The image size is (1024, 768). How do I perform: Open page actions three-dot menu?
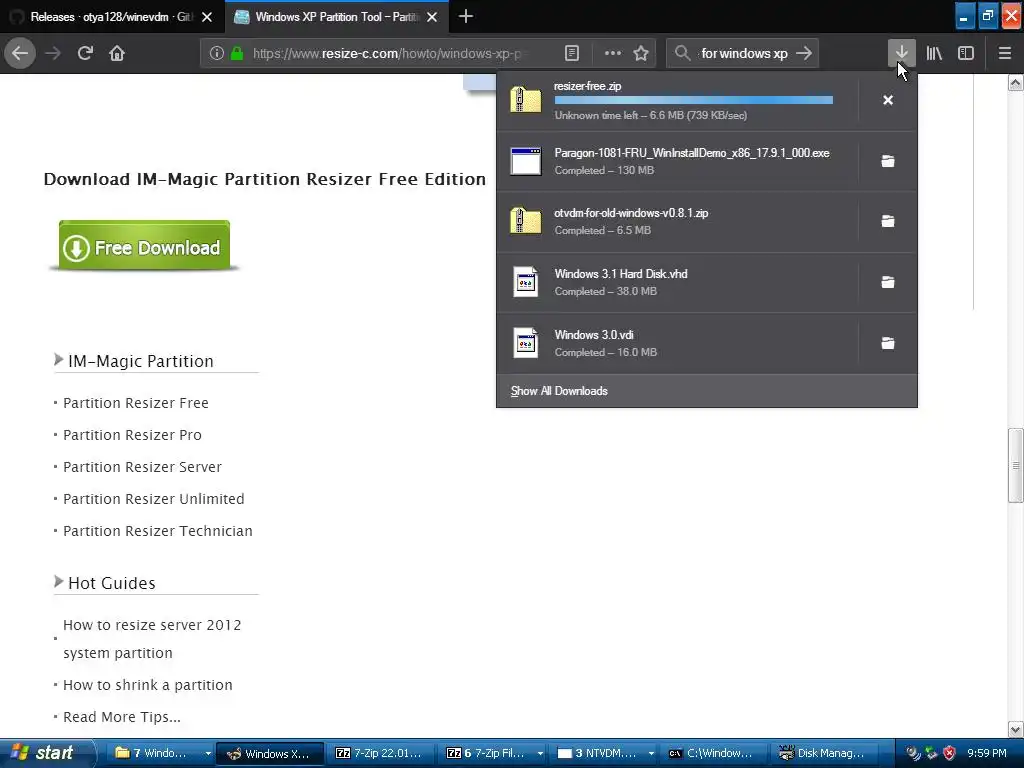coord(613,53)
